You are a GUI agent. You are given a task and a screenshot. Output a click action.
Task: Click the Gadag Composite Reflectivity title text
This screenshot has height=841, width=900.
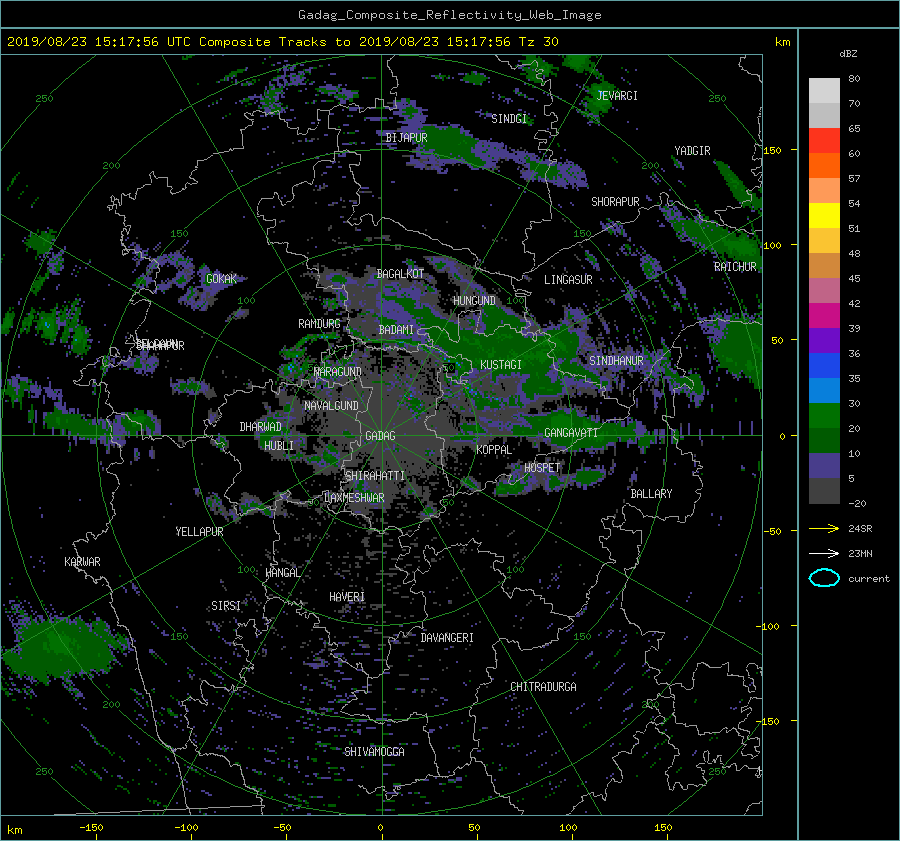pos(449,15)
